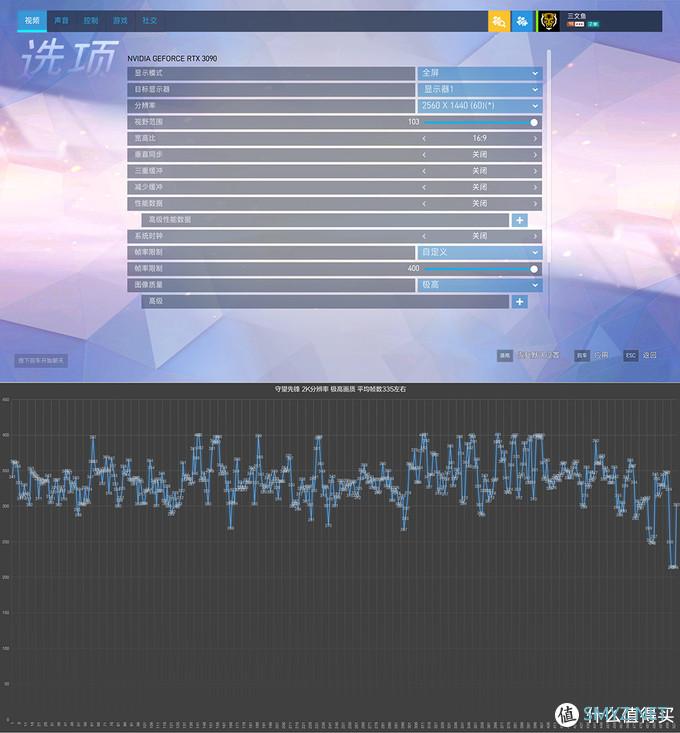Click the 应用 apply button

coord(601,355)
